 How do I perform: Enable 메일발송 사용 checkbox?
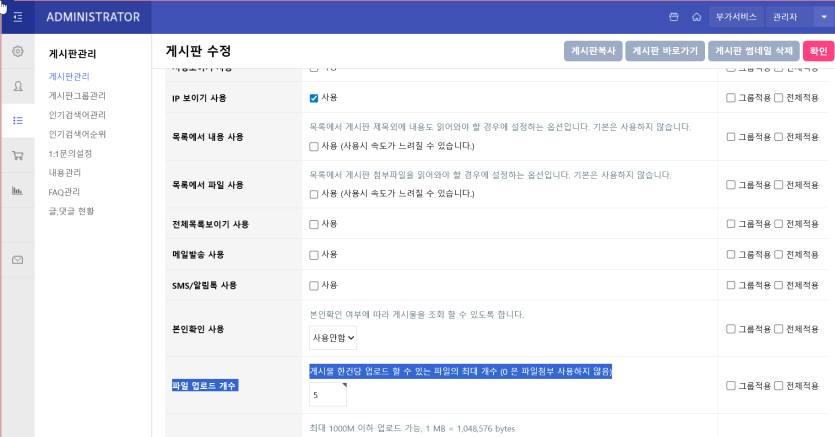[314, 255]
